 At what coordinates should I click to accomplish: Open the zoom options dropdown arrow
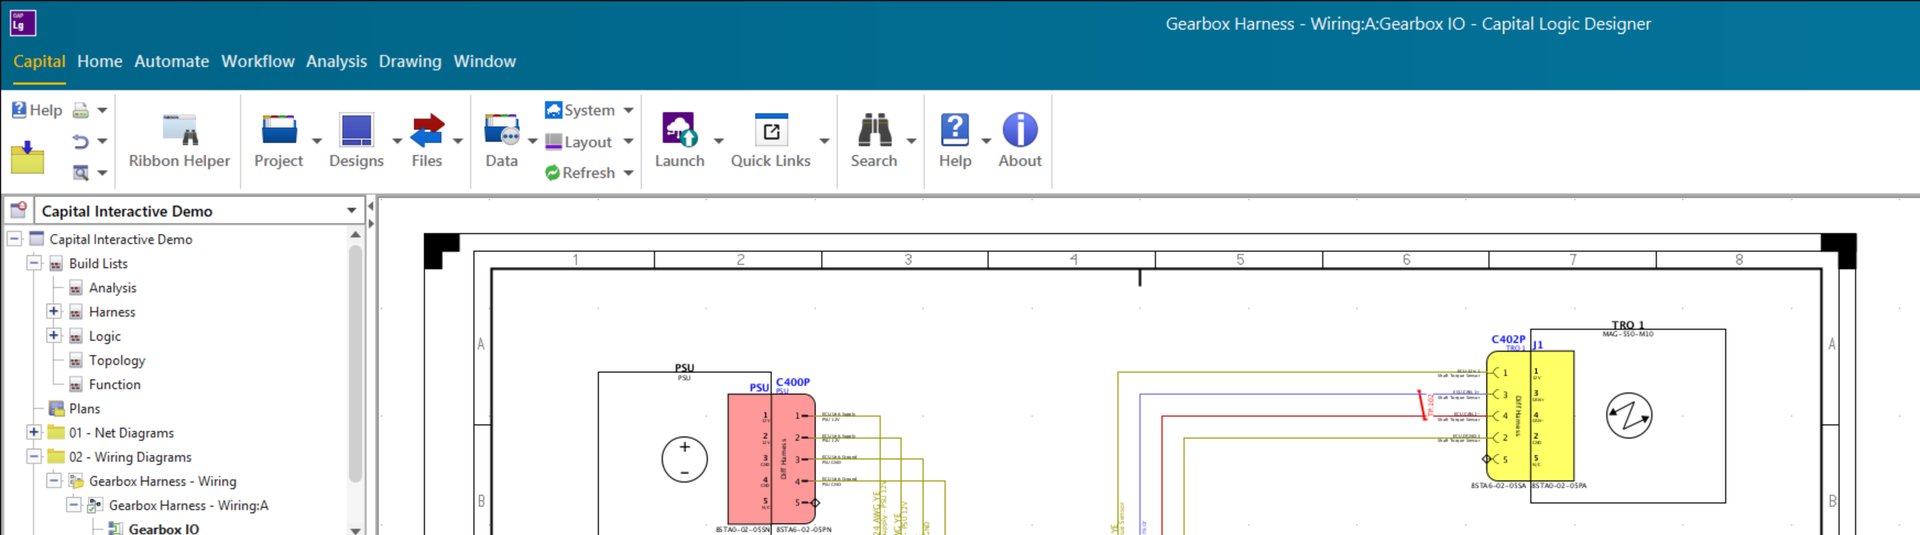pos(102,173)
